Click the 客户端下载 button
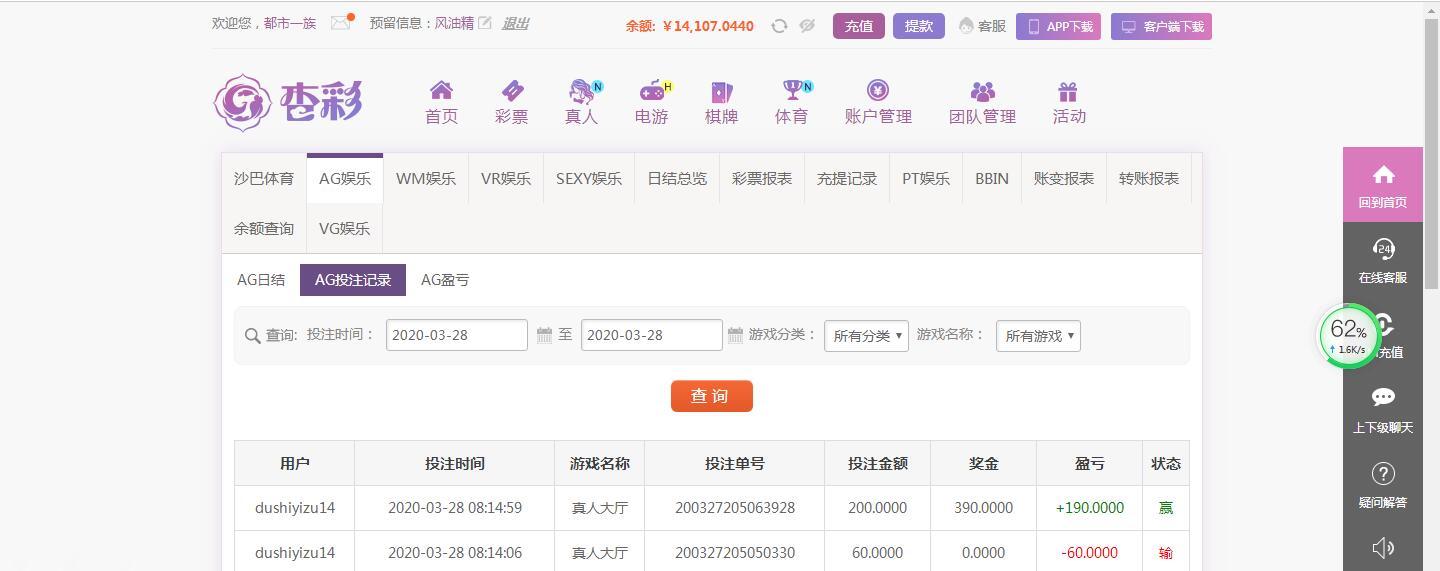Viewport: 1440px width, 571px height. click(1161, 27)
